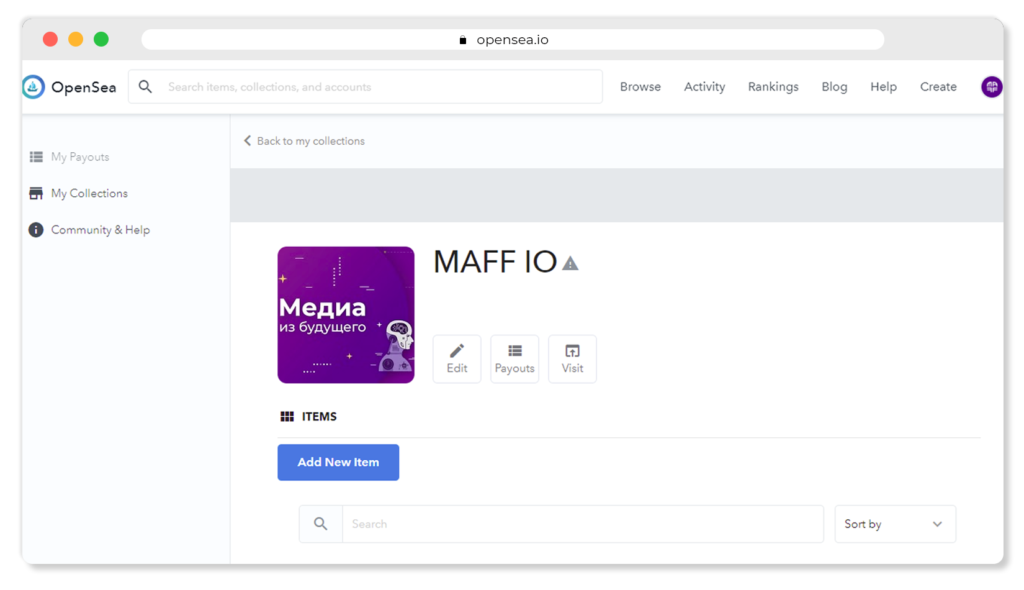Open the Rankings menu item
This screenshot has height=590, width=1024.
click(773, 87)
